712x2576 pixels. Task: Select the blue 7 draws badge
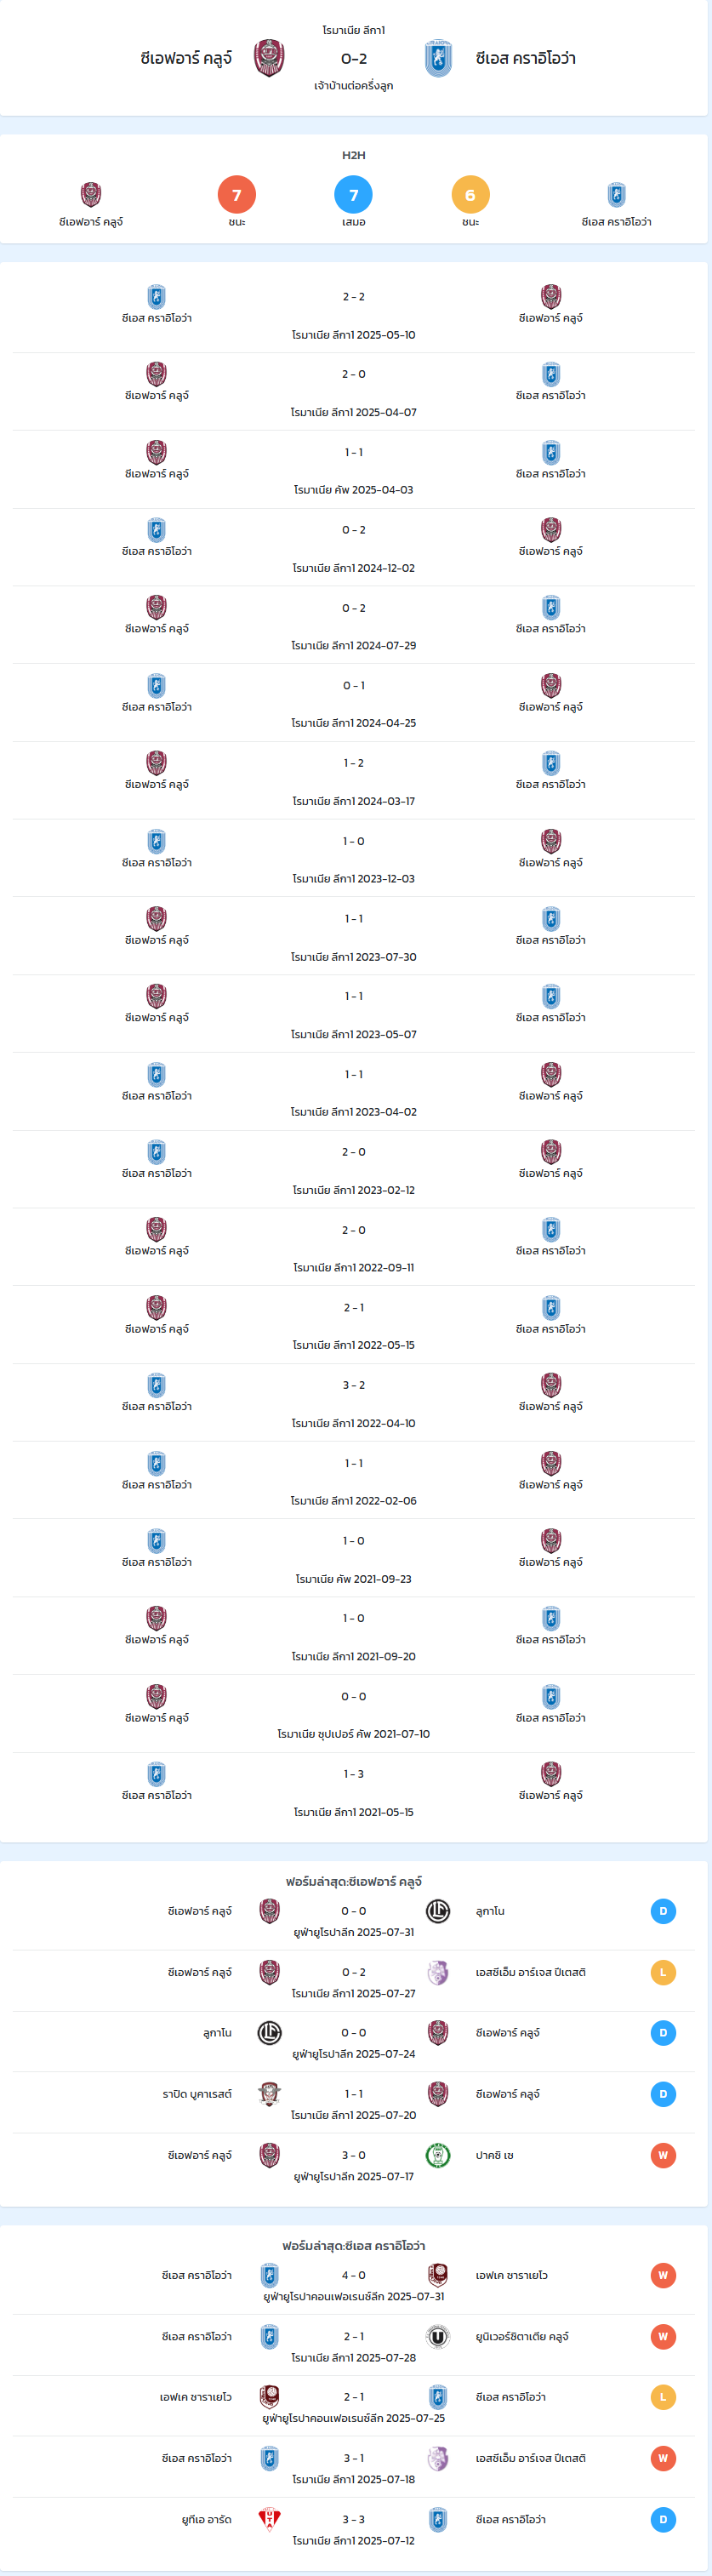[x=354, y=195]
